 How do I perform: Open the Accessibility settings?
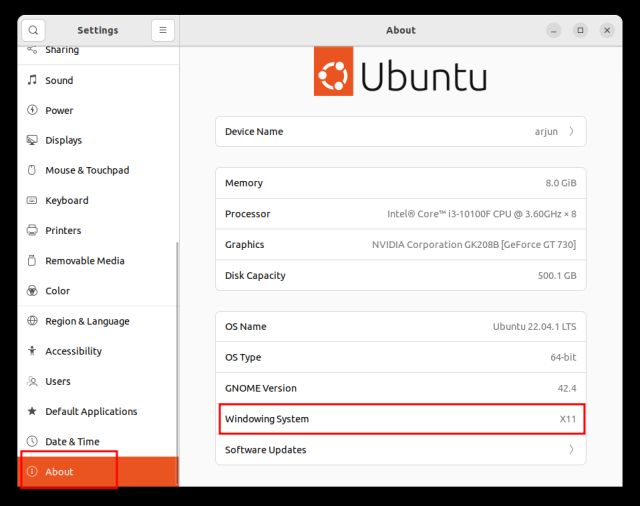pyautogui.click(x=98, y=351)
